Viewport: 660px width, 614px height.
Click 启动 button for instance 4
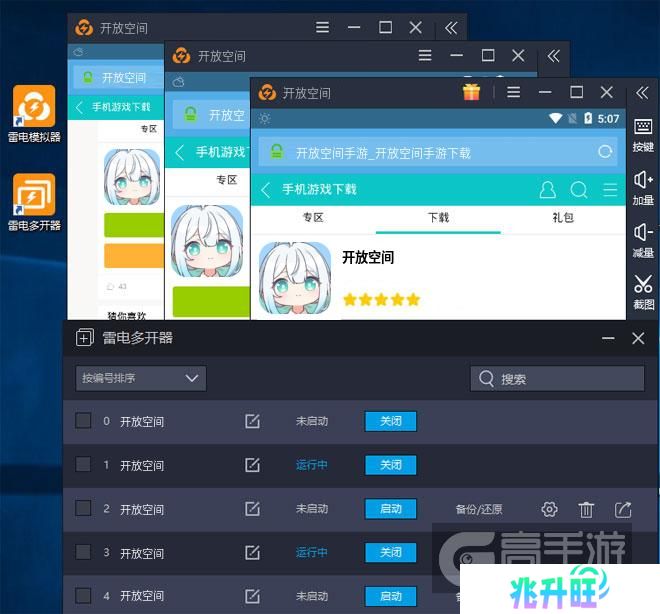(x=391, y=596)
